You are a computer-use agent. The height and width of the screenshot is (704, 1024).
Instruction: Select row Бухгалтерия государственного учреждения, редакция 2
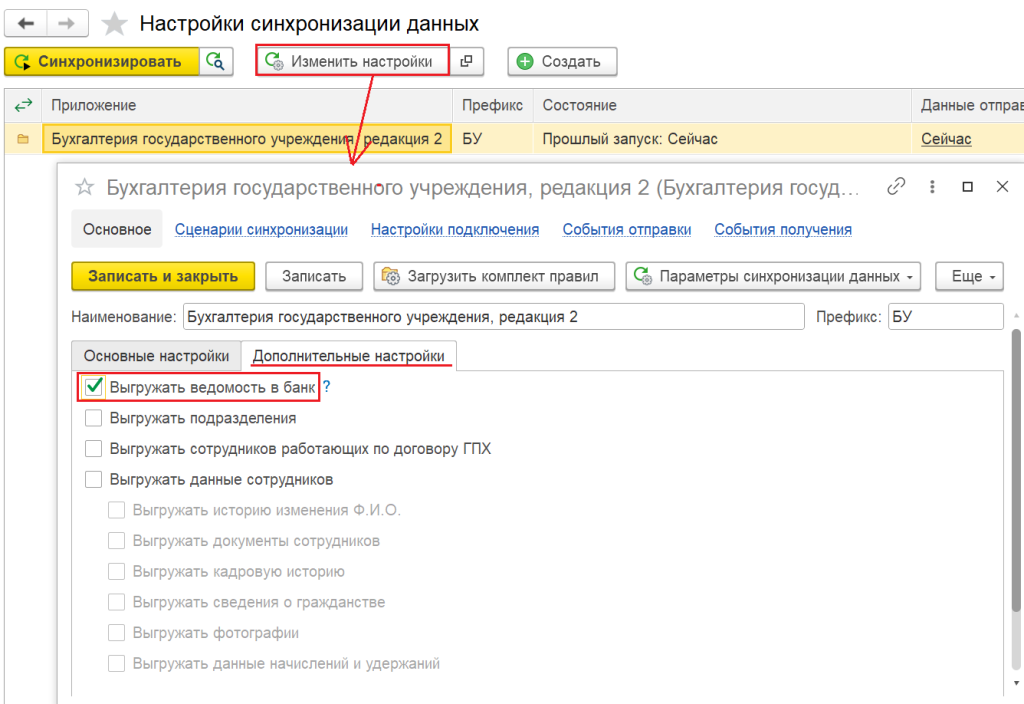[247, 139]
